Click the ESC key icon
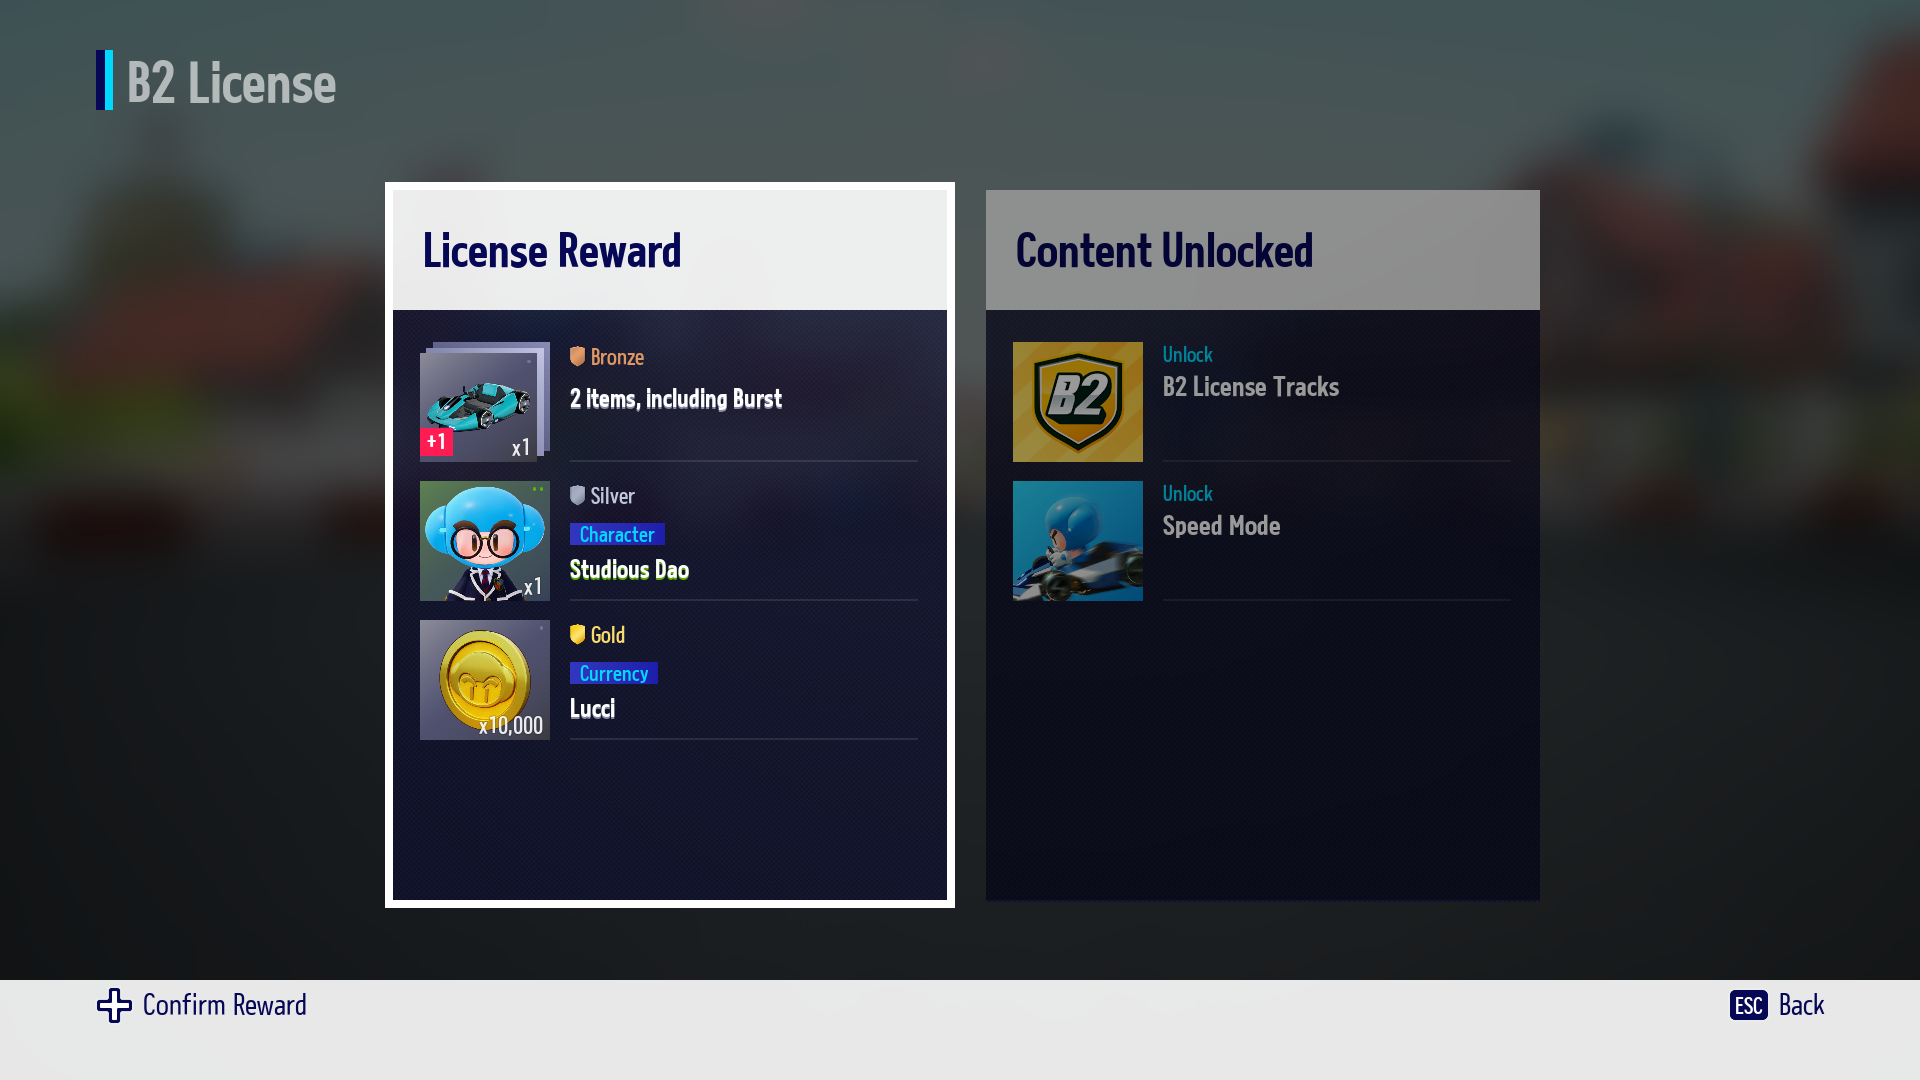Viewport: 1920px width, 1080px height. tap(1749, 1005)
